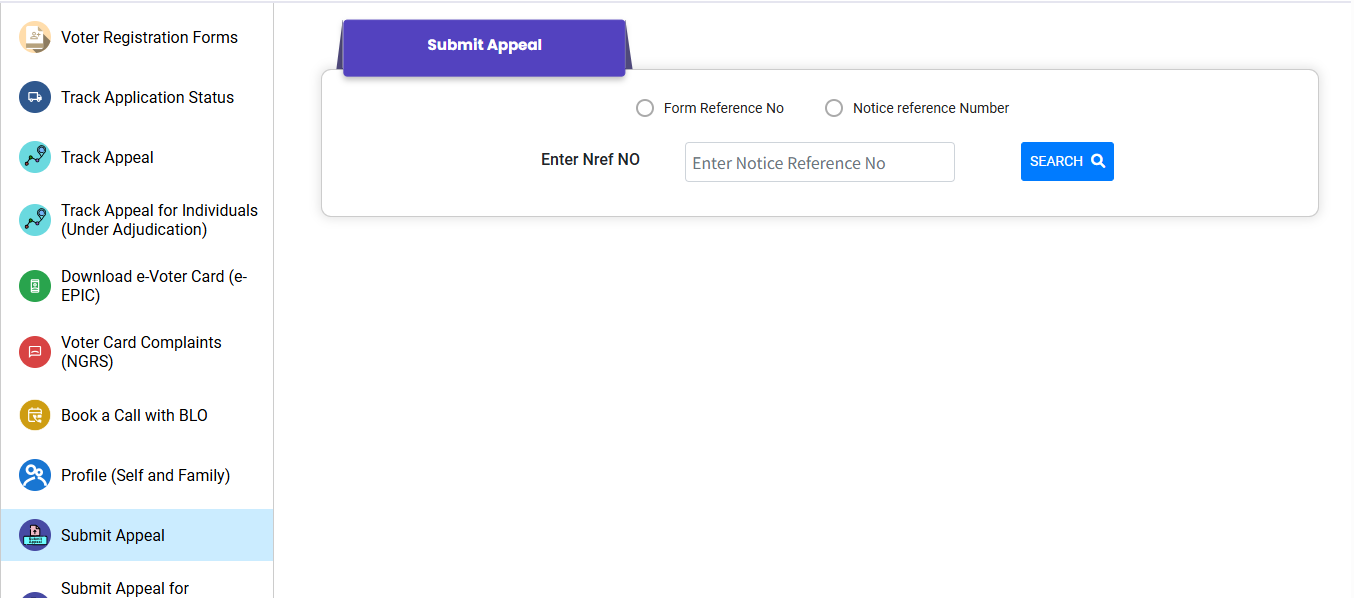Click the purple Submit Appeal tab header
Image resolution: width=1354 pixels, height=598 pixels.
(484, 47)
